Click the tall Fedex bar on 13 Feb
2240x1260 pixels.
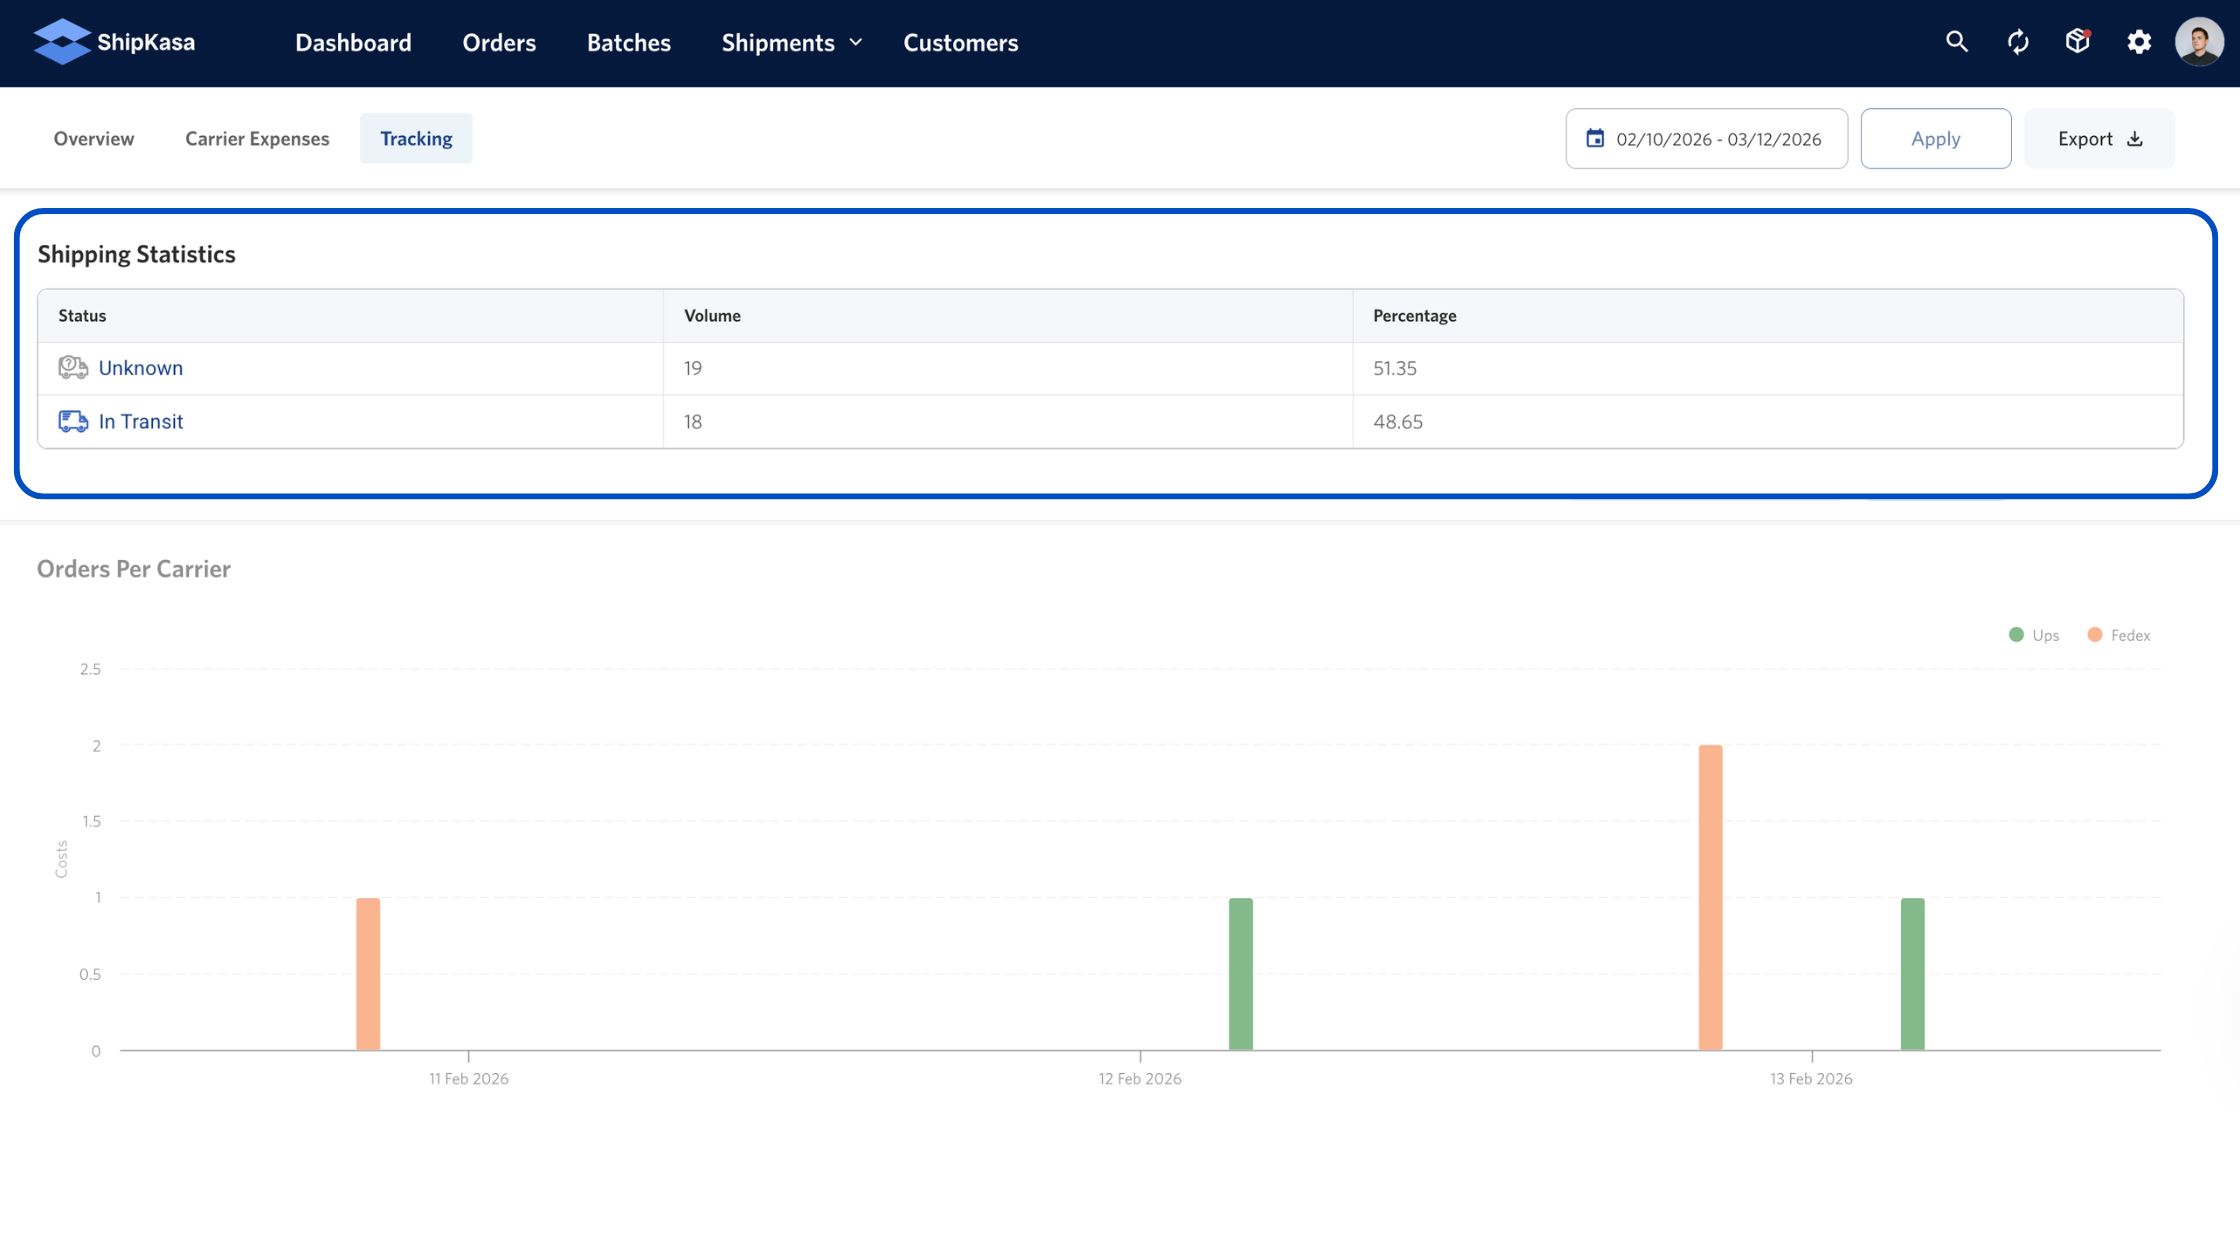pos(1710,897)
